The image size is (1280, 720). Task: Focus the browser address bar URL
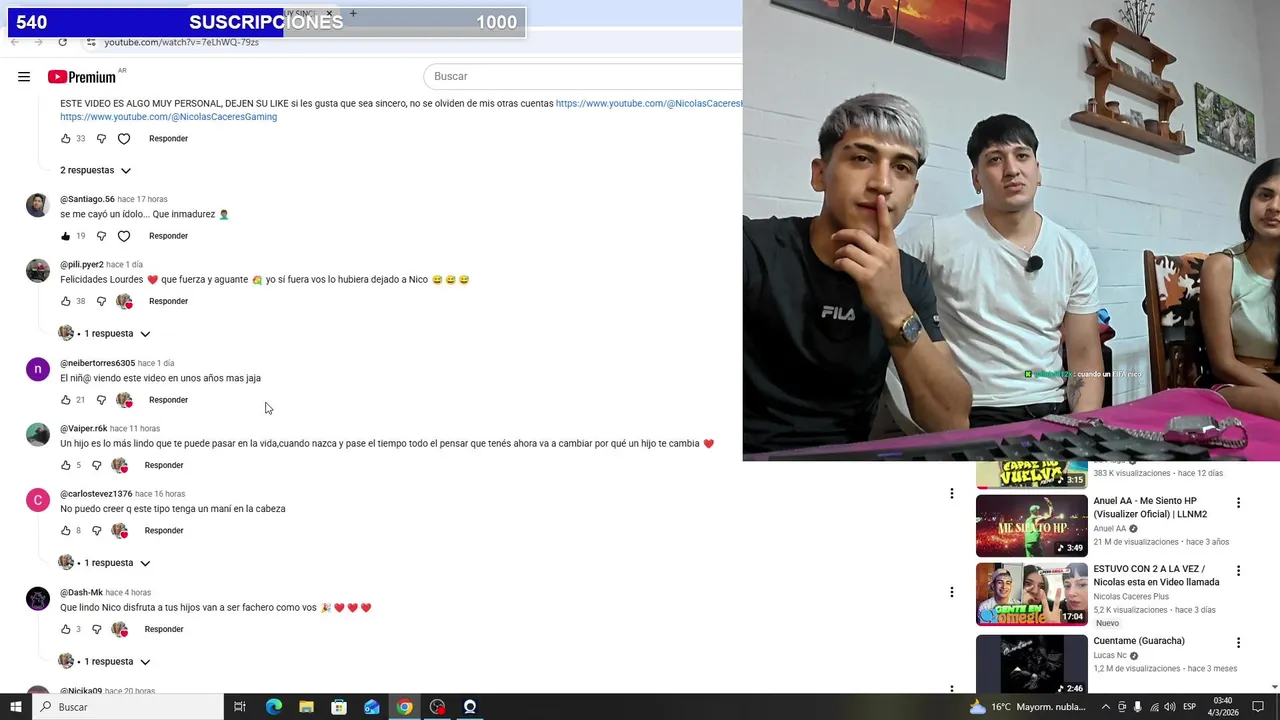[x=182, y=42]
